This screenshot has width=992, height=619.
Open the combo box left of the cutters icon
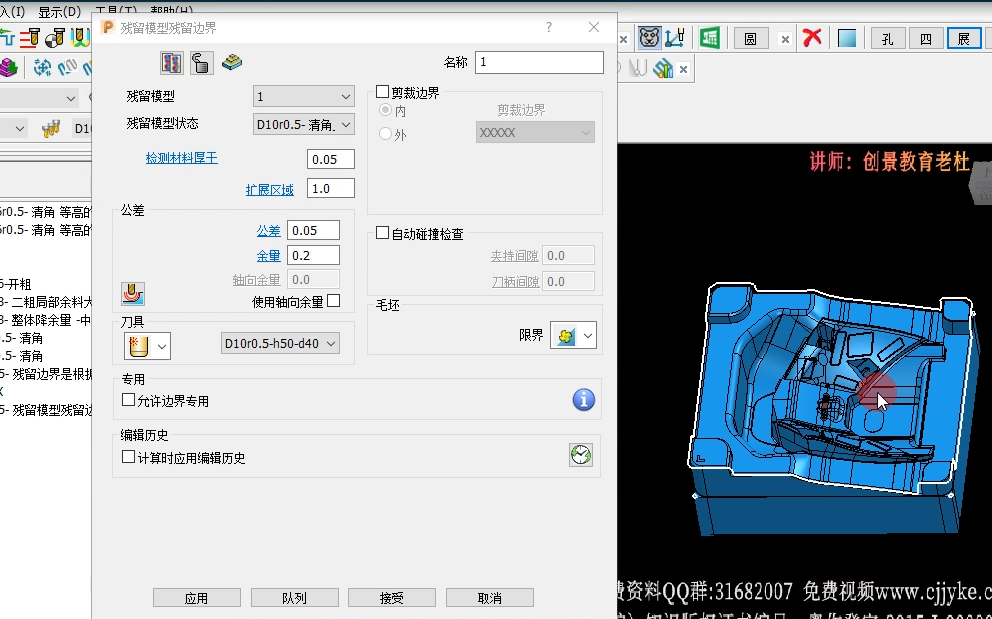pos(14,128)
